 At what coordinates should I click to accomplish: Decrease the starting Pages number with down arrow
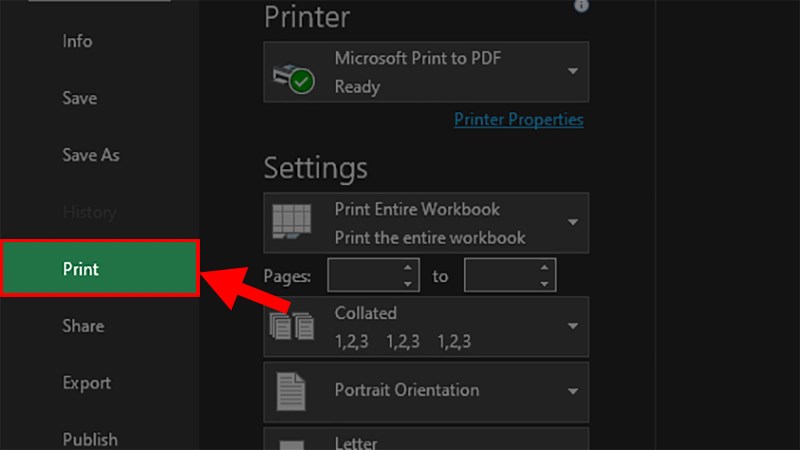[x=408, y=284]
